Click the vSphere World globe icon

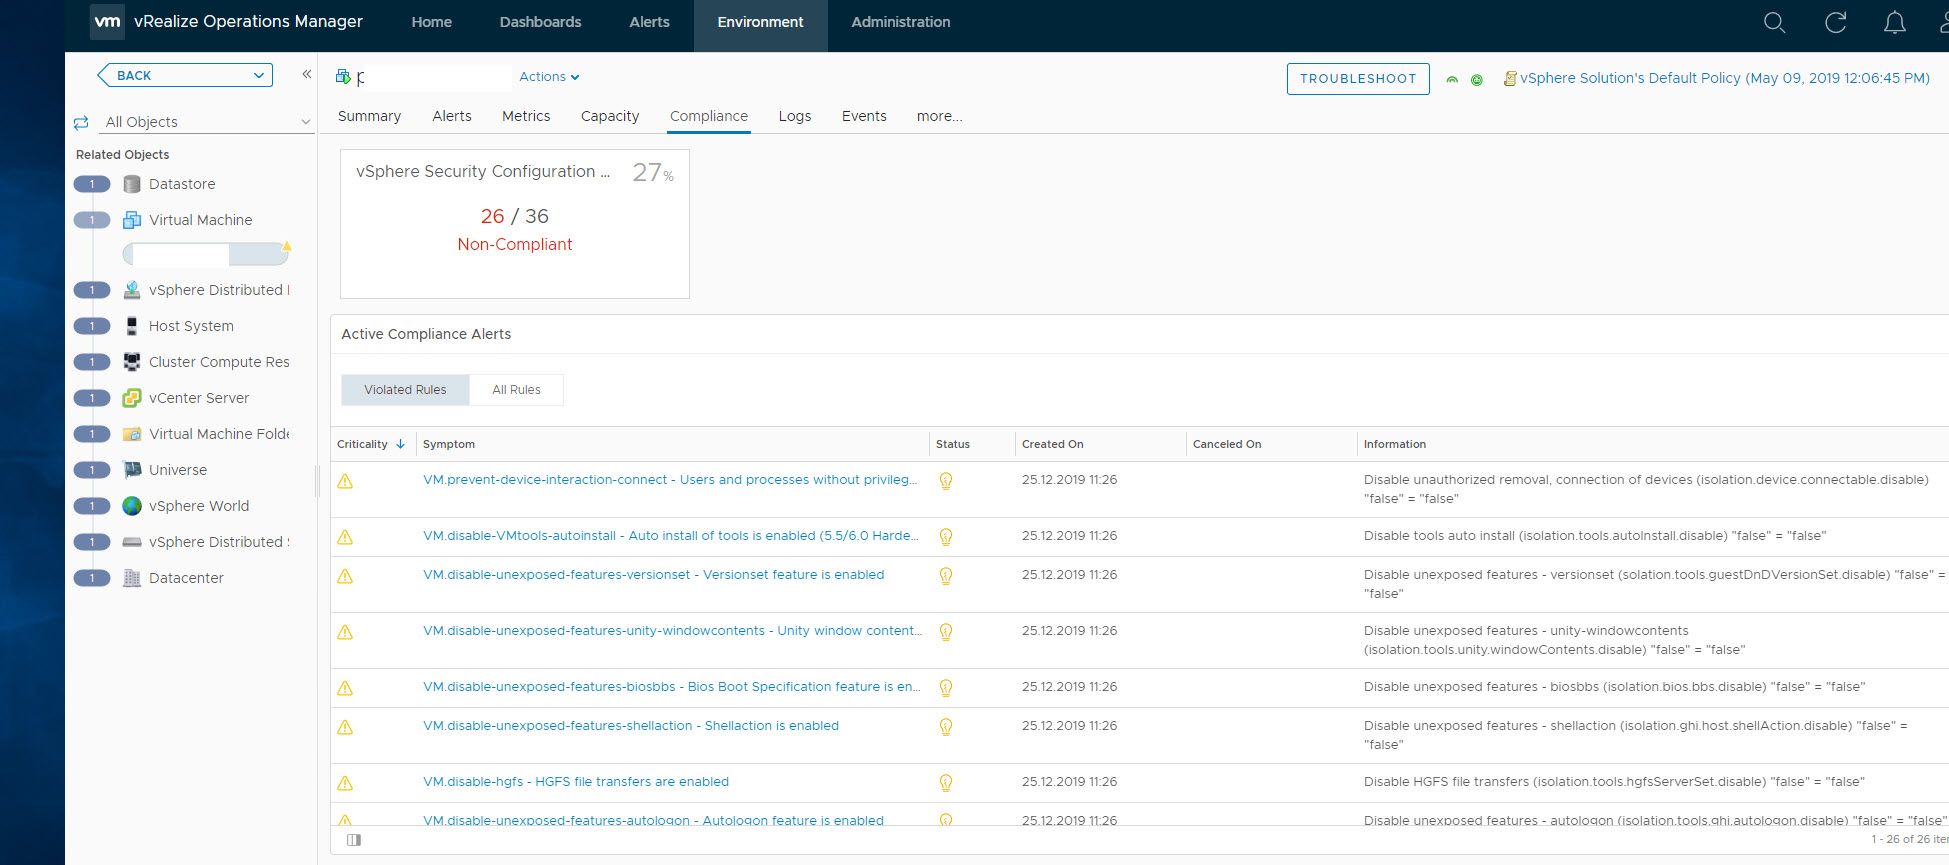pyautogui.click(x=132, y=506)
